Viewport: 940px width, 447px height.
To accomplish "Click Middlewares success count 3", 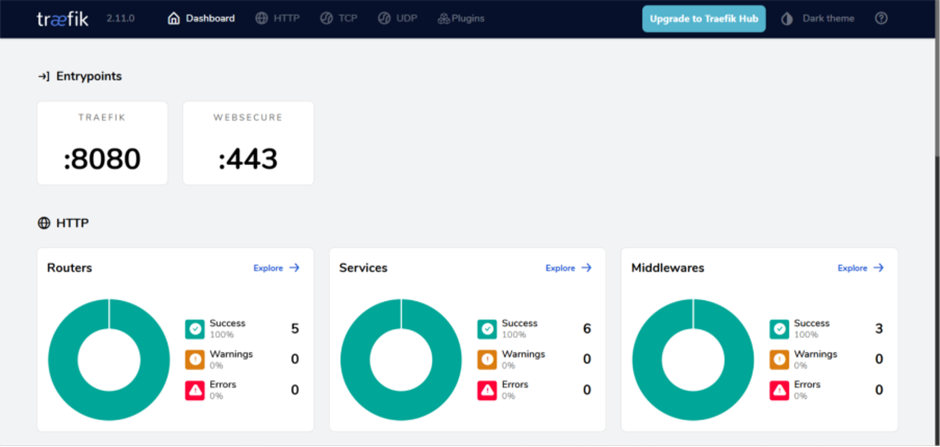I will [879, 328].
